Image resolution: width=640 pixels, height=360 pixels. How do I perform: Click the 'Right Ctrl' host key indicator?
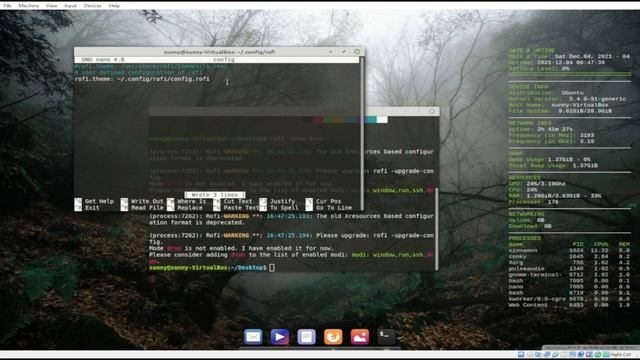tap(621, 355)
